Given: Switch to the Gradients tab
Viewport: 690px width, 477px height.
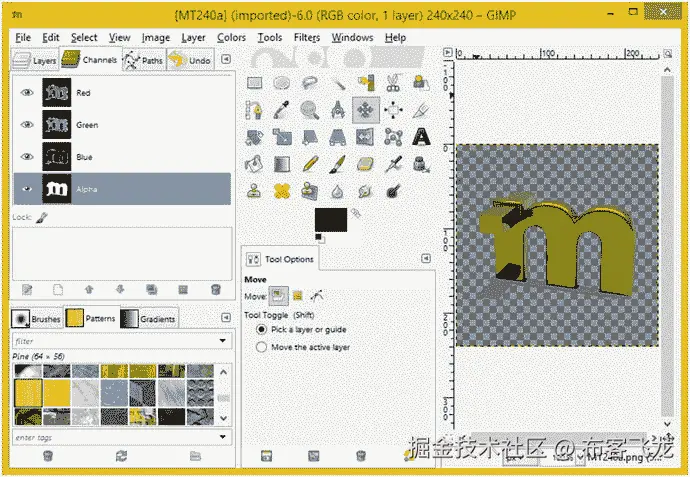Looking at the screenshot, I should tap(149, 319).
